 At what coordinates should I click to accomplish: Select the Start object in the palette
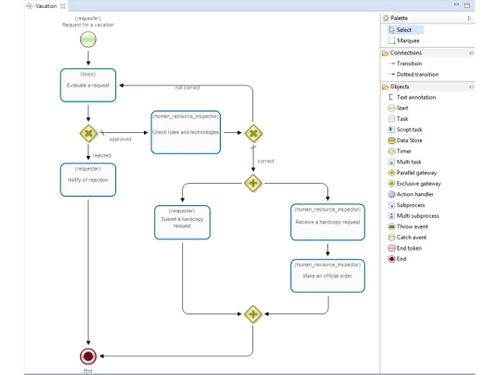point(398,108)
